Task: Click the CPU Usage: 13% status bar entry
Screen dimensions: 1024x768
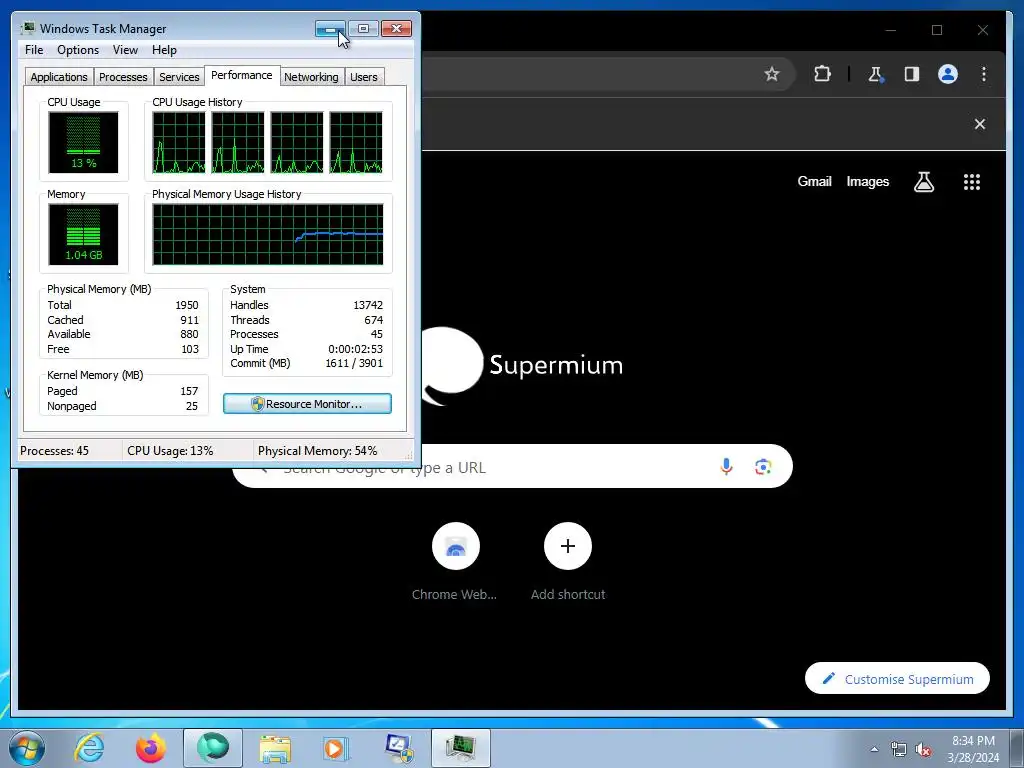Action: [170, 451]
